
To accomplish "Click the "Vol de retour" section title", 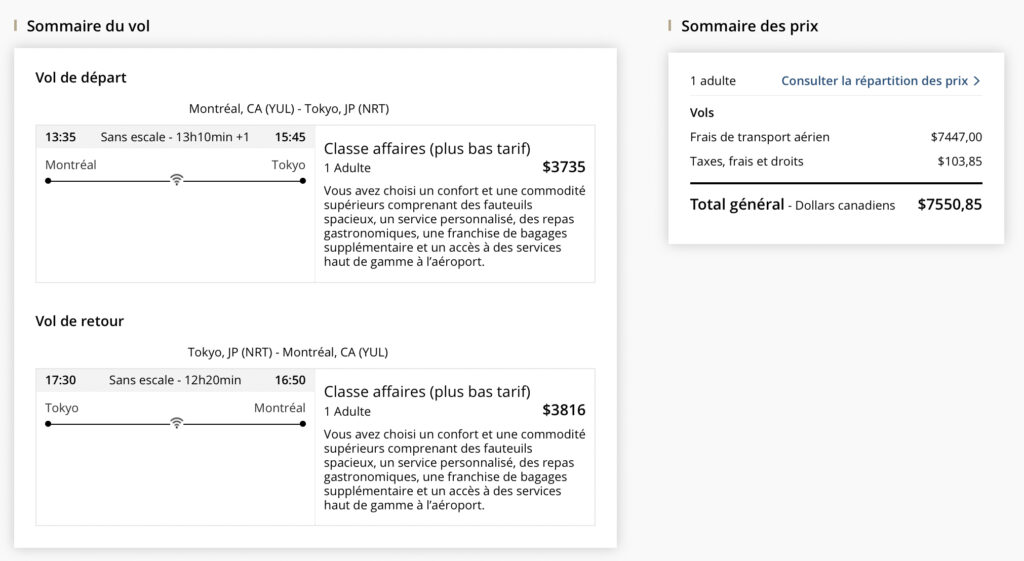I will click(80, 321).
